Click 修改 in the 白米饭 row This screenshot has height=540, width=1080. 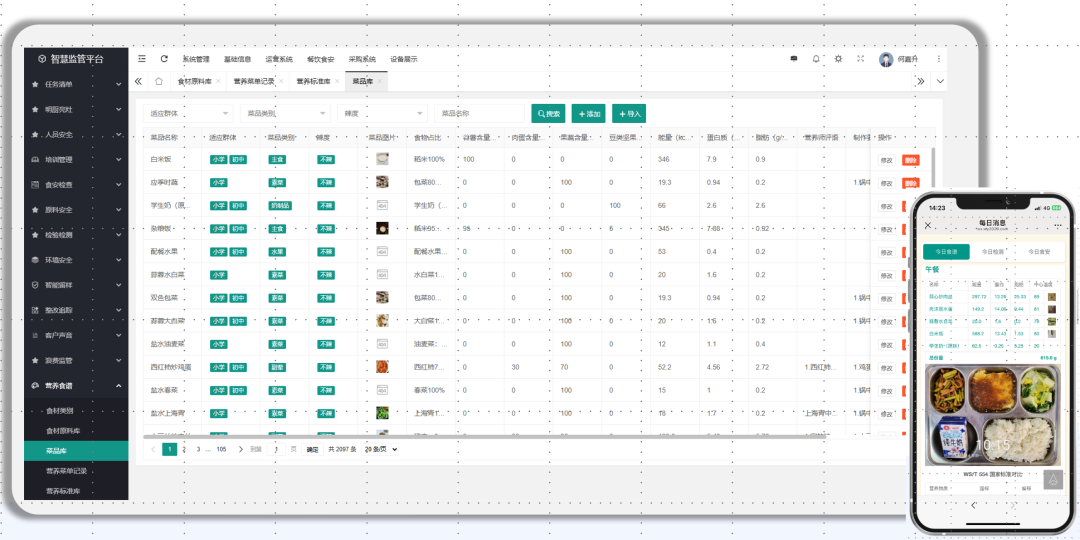tap(886, 160)
